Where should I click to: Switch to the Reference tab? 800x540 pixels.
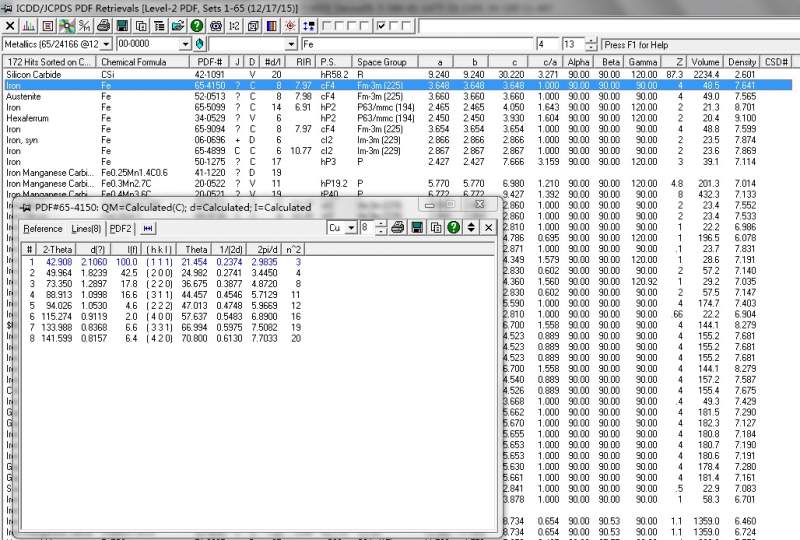coord(43,228)
